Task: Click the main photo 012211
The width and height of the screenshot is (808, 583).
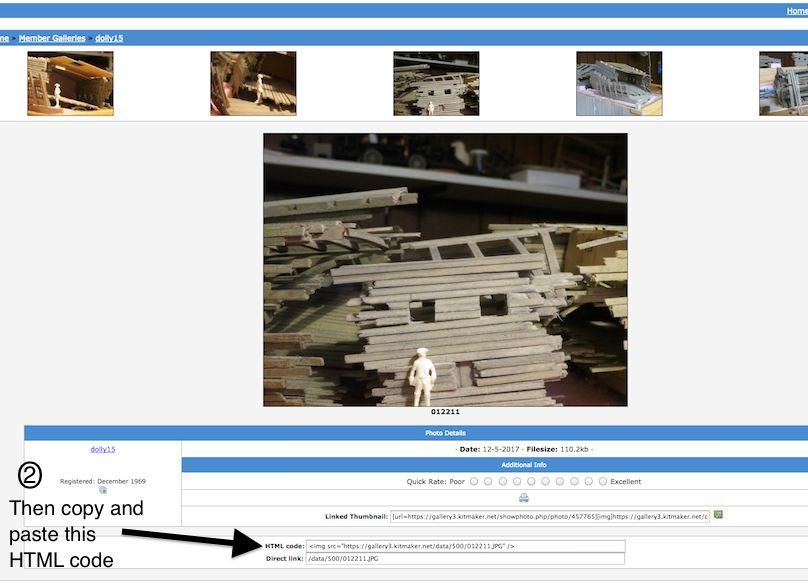Action: 445,270
